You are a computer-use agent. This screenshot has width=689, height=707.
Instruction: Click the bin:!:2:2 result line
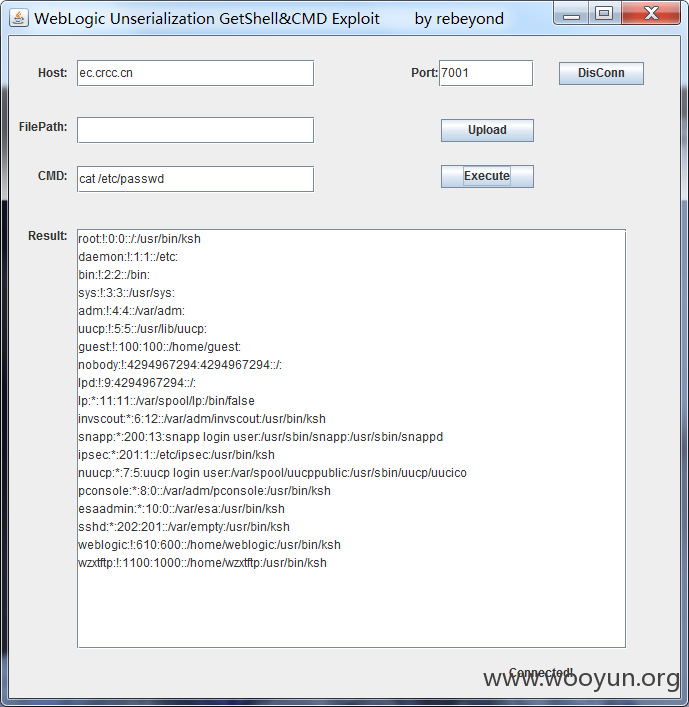point(114,275)
